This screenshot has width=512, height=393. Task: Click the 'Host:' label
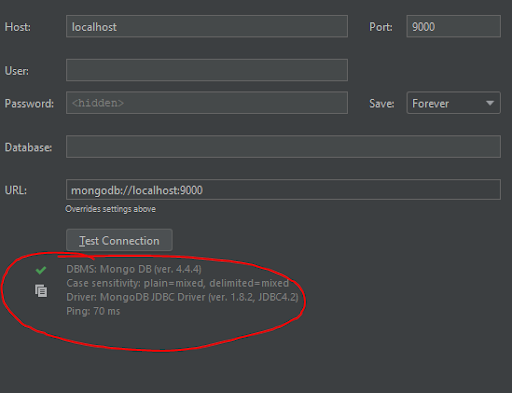tap(18, 27)
